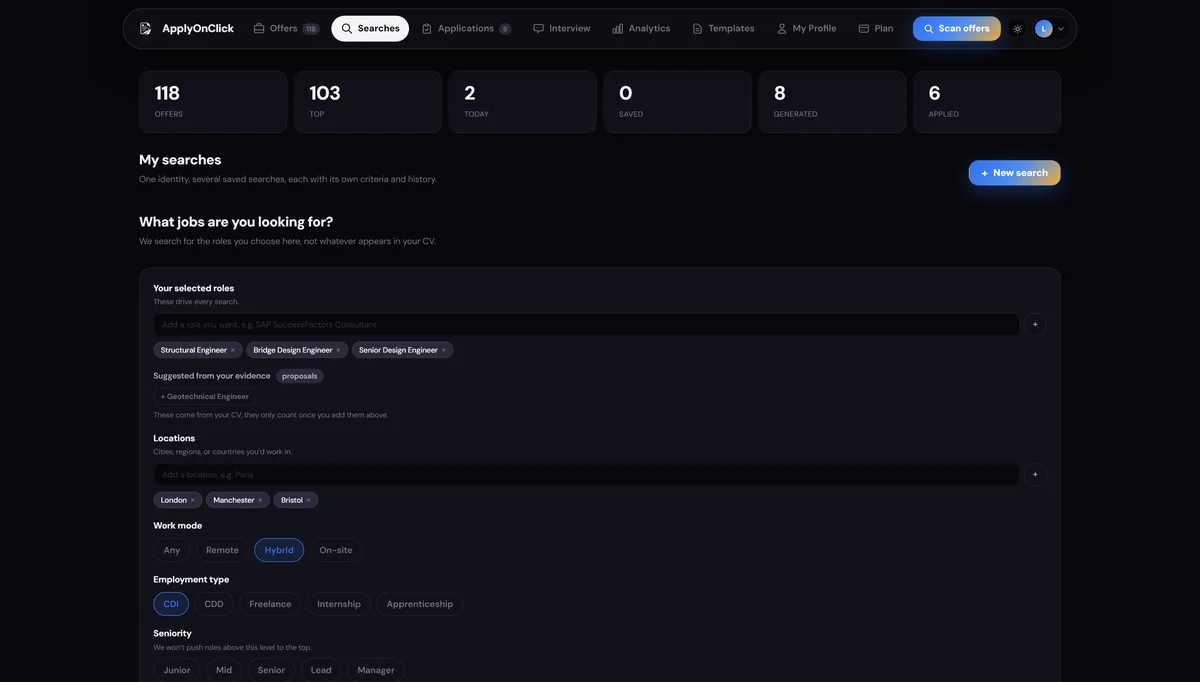Click the plus button next to role input
Image resolution: width=1200 pixels, height=682 pixels.
[x=1035, y=324]
